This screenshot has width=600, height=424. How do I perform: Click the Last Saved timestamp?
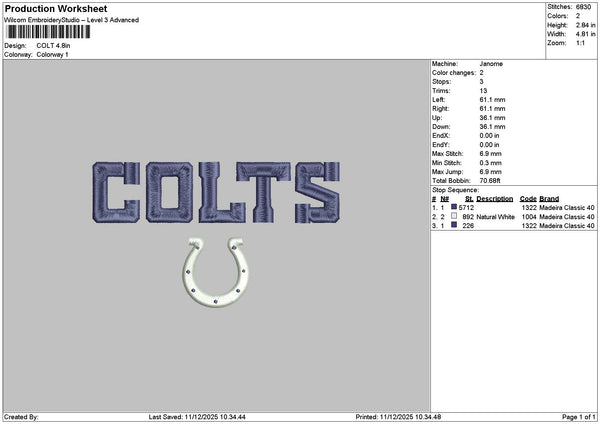(197, 417)
